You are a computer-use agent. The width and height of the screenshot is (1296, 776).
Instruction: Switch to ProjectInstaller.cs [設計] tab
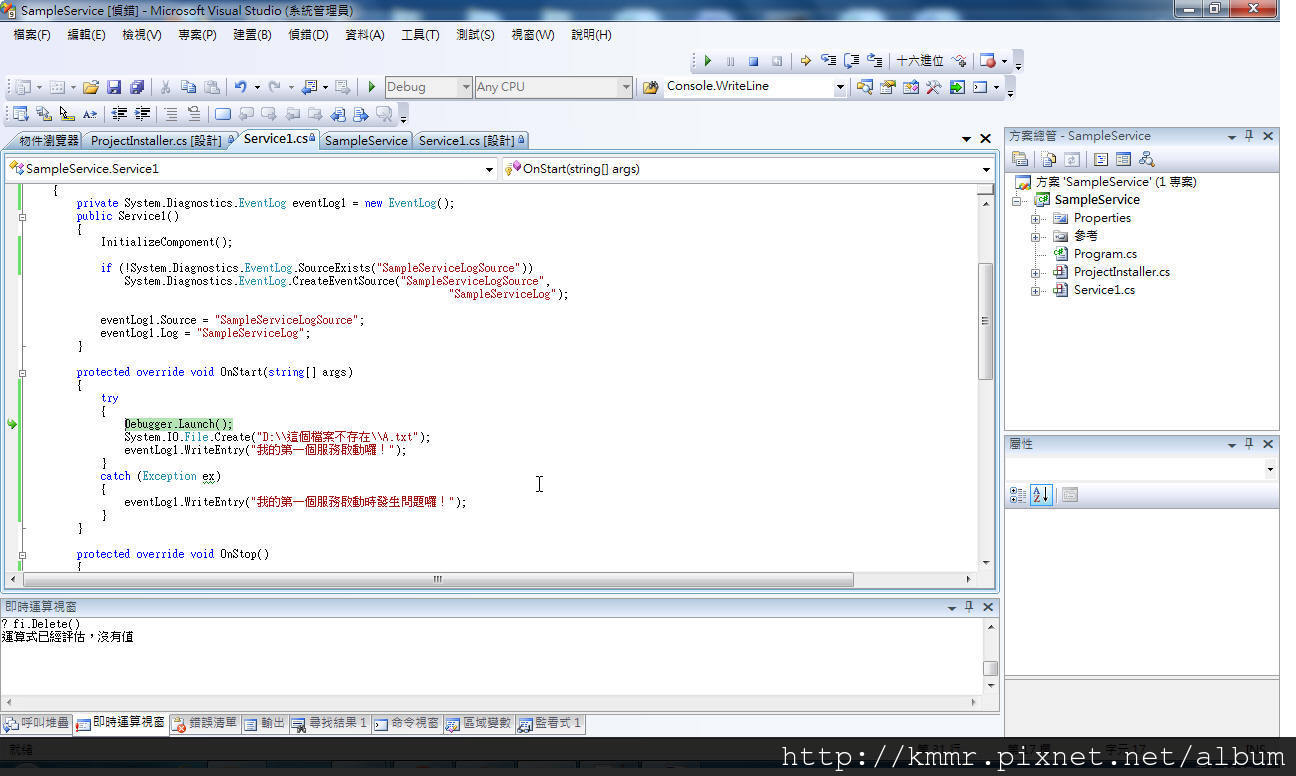point(158,141)
